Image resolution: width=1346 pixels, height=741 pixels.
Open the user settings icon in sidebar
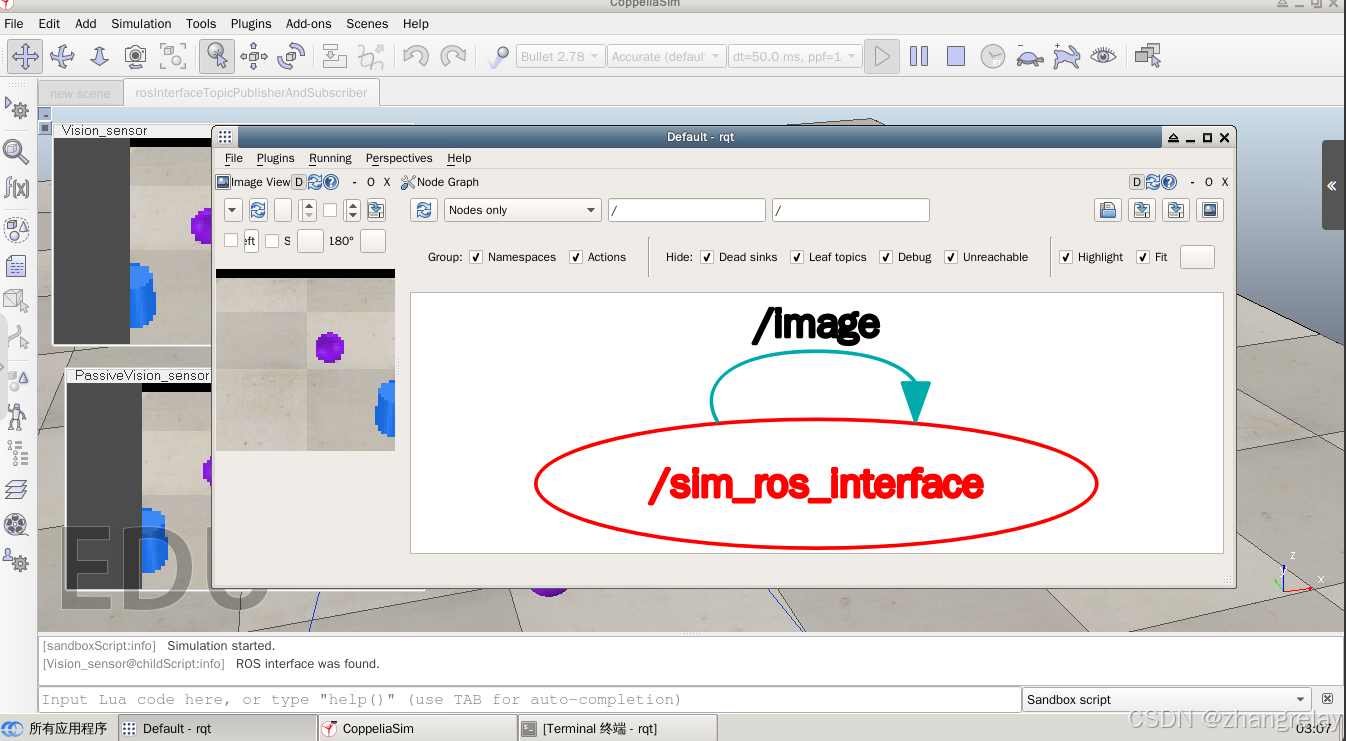[x=16, y=561]
